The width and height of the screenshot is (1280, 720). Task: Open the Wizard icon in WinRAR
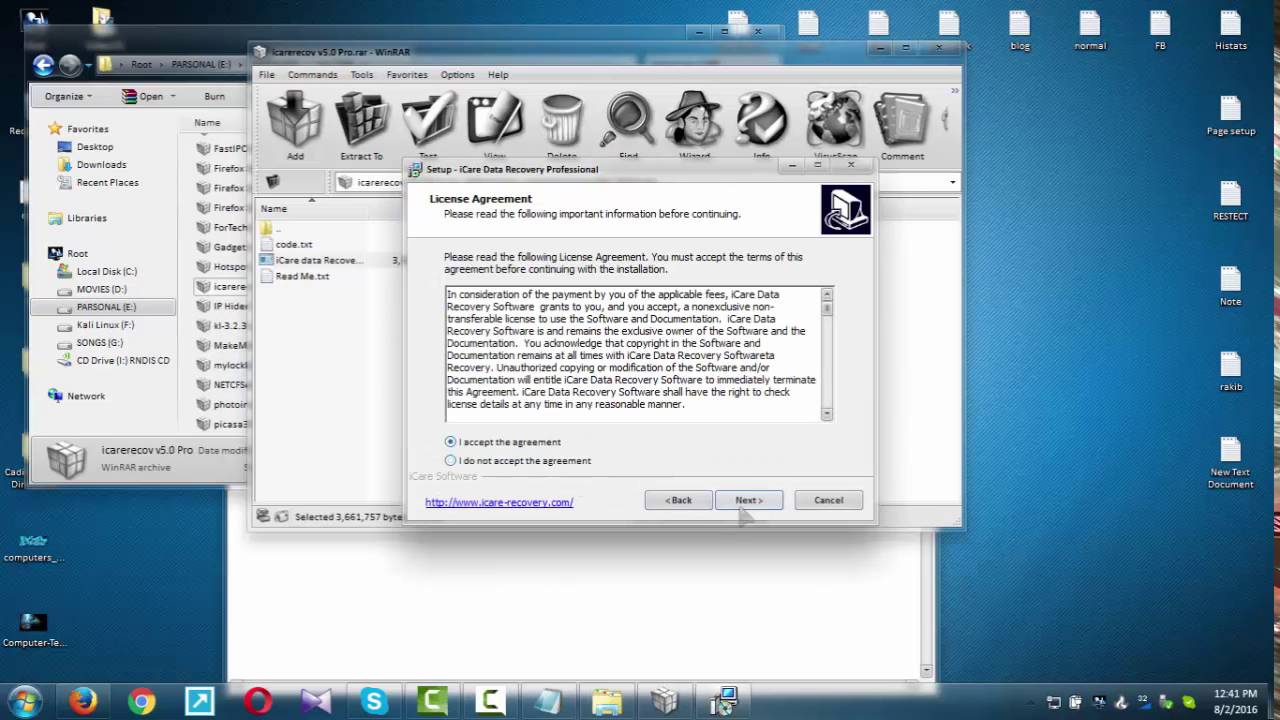tap(695, 125)
